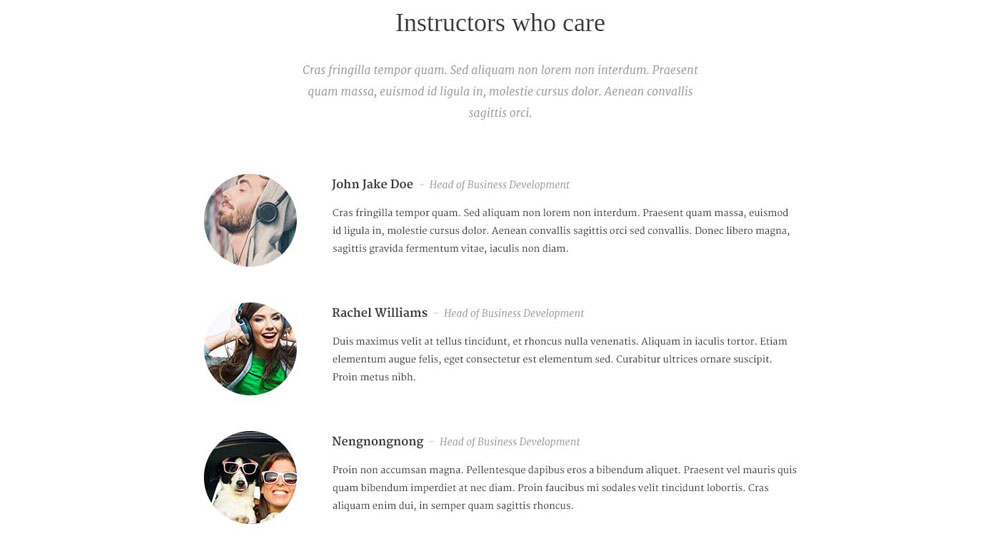
Task: Click the italic intro paragraph under heading
Action: [x=500, y=91]
